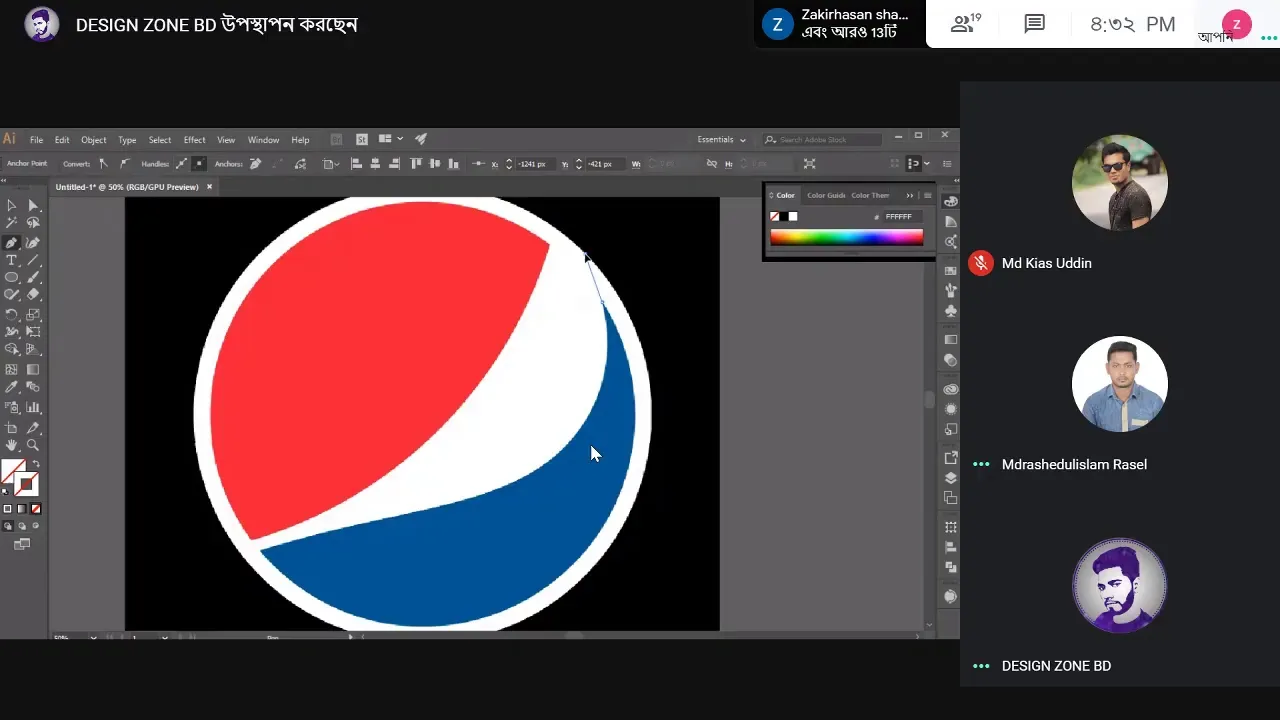Select the Hand tool
The height and width of the screenshot is (720, 1280).
11,445
